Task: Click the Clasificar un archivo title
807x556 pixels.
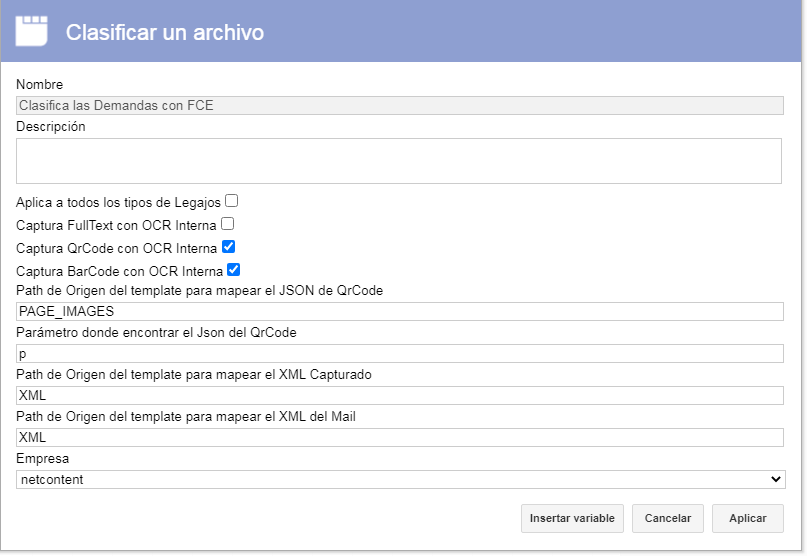Action: tap(165, 32)
